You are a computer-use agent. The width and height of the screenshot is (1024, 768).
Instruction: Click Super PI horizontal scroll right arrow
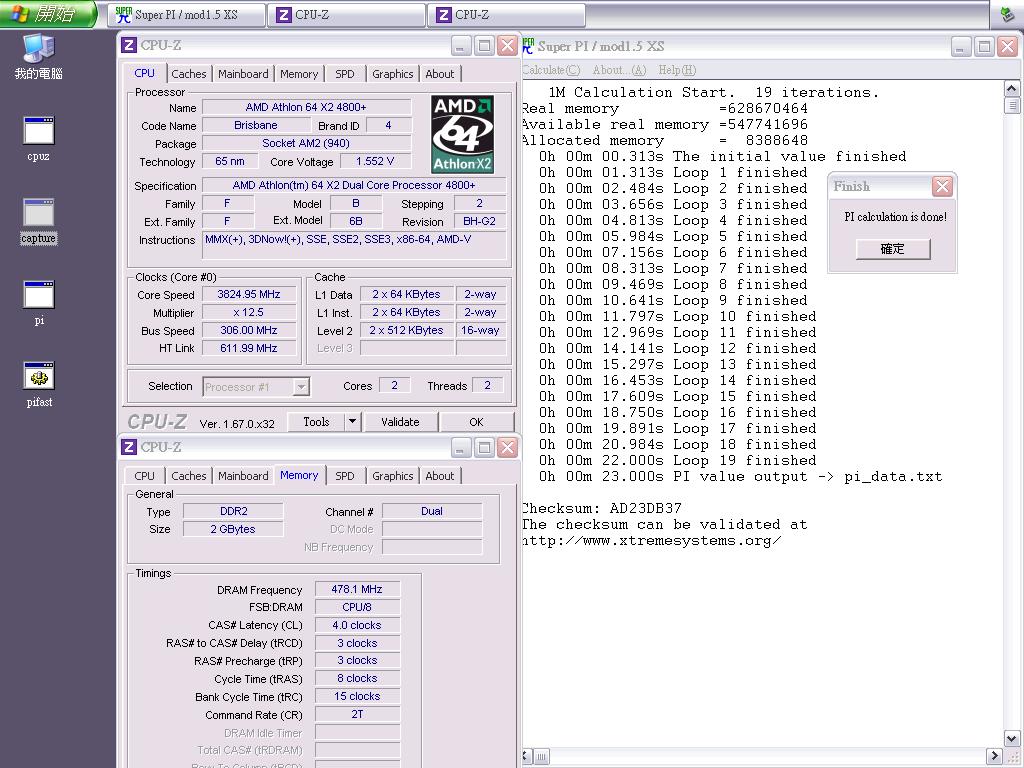pos(995,756)
